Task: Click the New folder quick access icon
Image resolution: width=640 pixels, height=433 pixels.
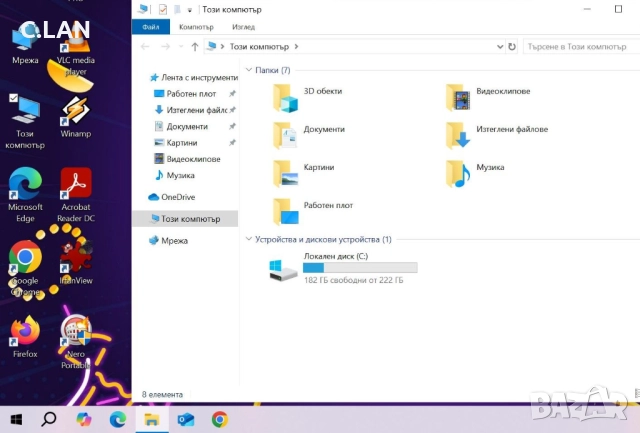Action: click(x=177, y=9)
